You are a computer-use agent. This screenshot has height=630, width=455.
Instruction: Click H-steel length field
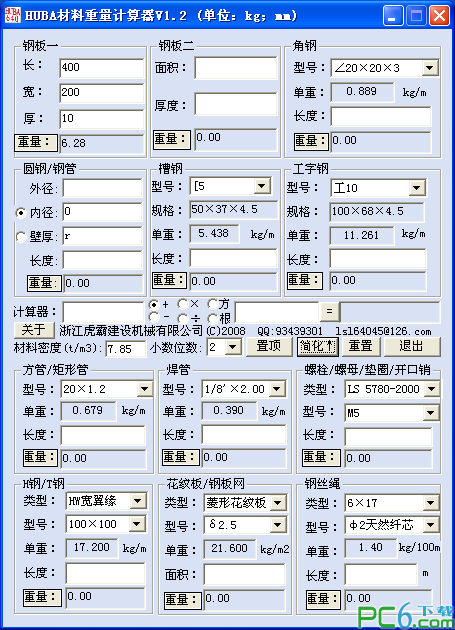pyautogui.click(x=105, y=573)
